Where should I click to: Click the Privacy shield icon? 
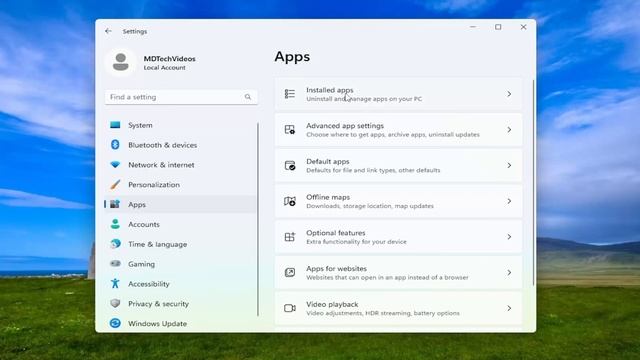point(115,303)
